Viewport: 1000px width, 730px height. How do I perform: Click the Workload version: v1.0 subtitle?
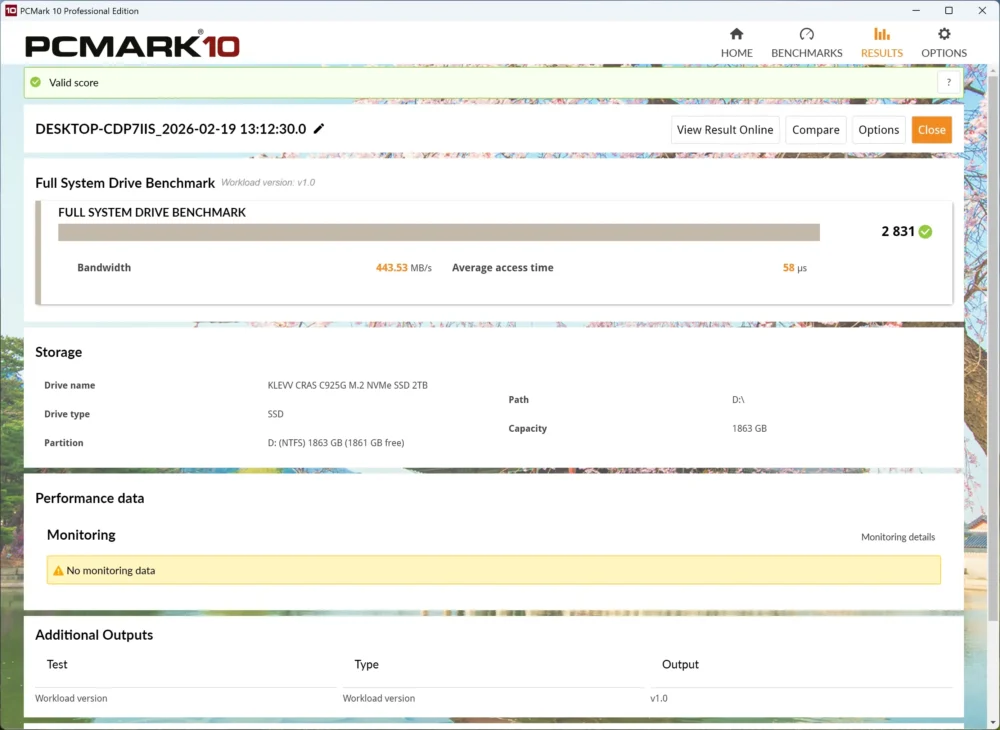(268, 182)
